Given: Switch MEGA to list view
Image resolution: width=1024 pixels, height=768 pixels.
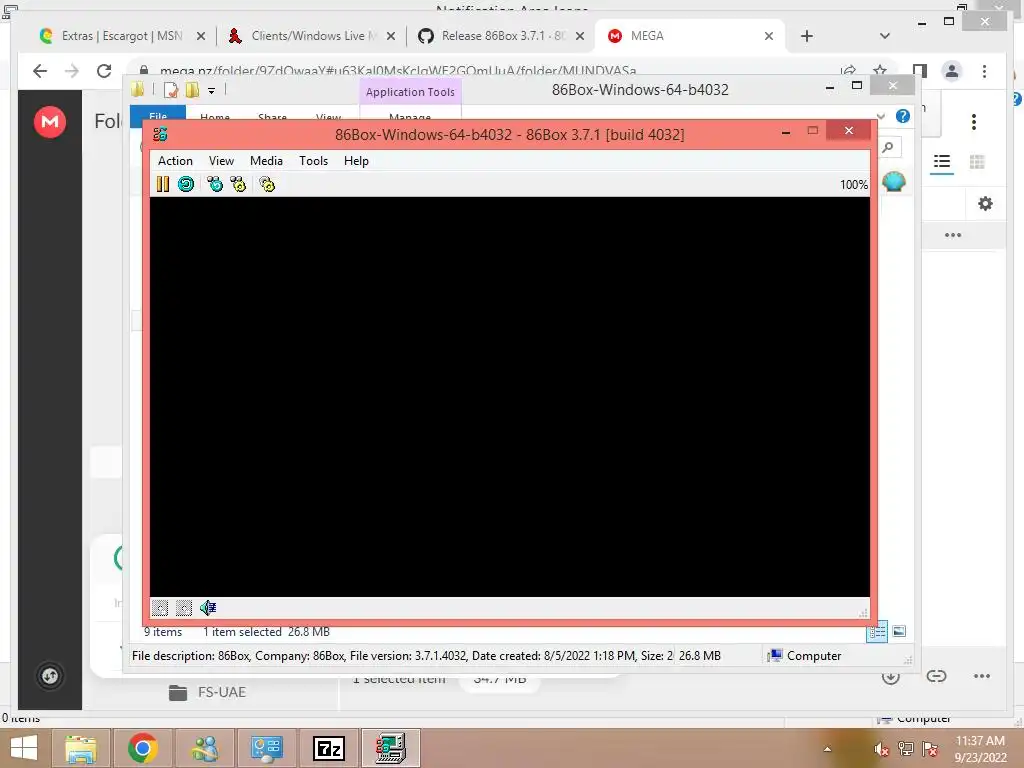Looking at the screenshot, I should (942, 161).
